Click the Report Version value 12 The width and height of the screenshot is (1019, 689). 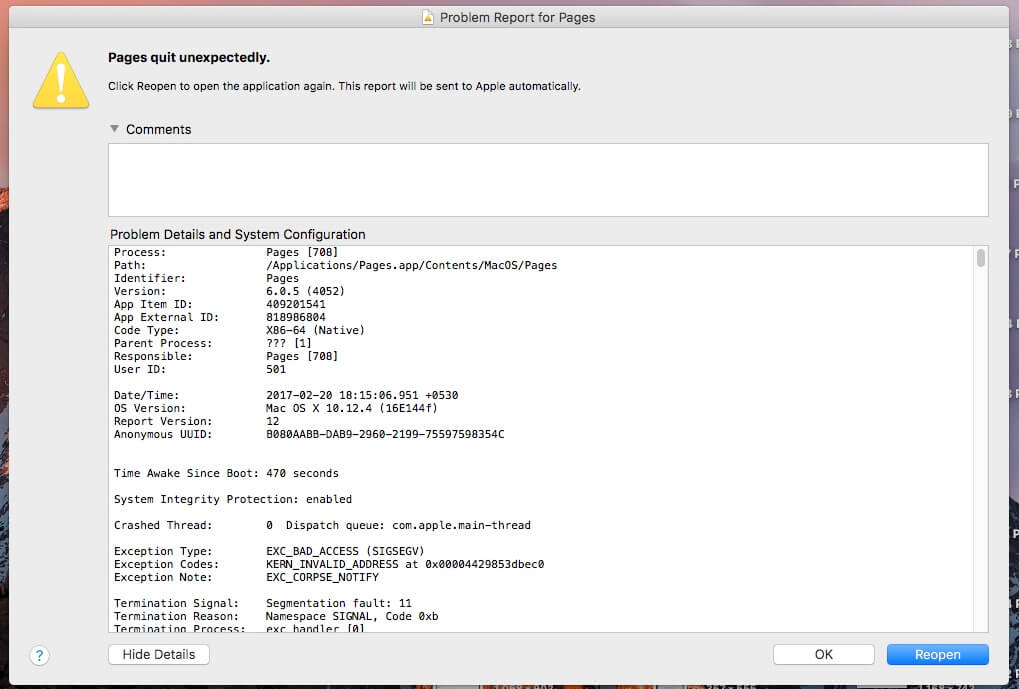(272, 421)
